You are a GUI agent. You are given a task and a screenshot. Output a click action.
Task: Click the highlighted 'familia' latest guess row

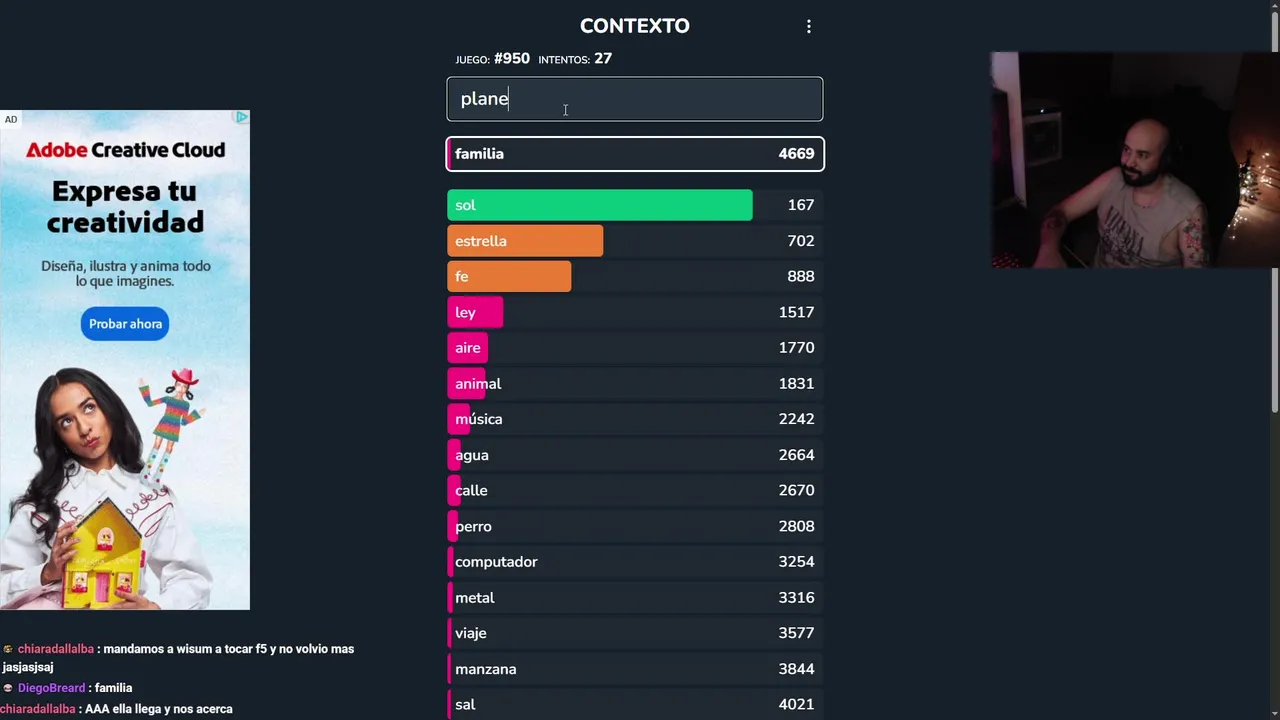click(634, 154)
